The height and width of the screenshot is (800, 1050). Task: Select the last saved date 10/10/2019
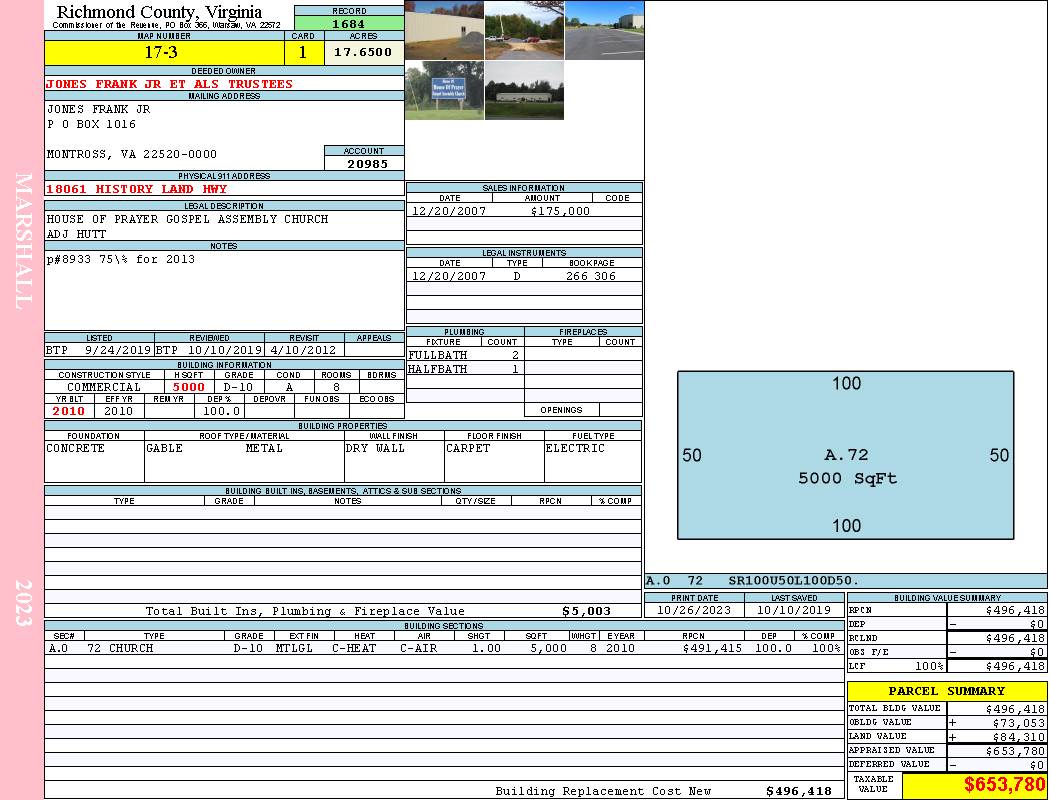click(794, 610)
